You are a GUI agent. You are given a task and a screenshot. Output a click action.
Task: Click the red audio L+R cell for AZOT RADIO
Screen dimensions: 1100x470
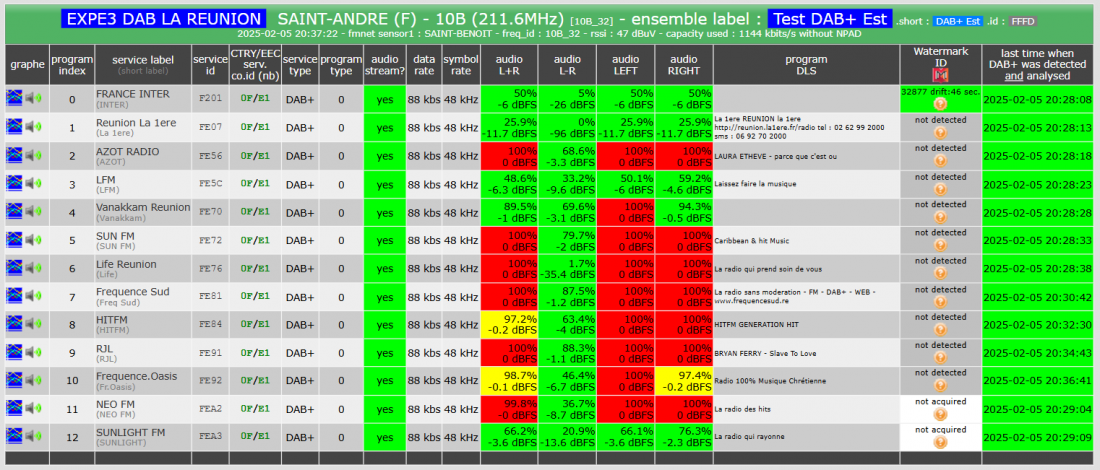(509, 156)
